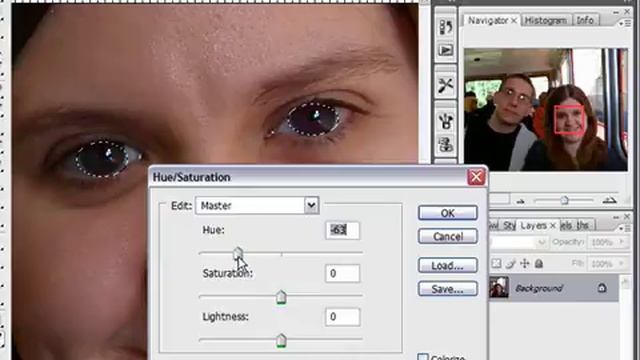Viewport: 640px width, 360px height.
Task: Click the Saturation slider handle
Action: pyautogui.click(x=281, y=297)
